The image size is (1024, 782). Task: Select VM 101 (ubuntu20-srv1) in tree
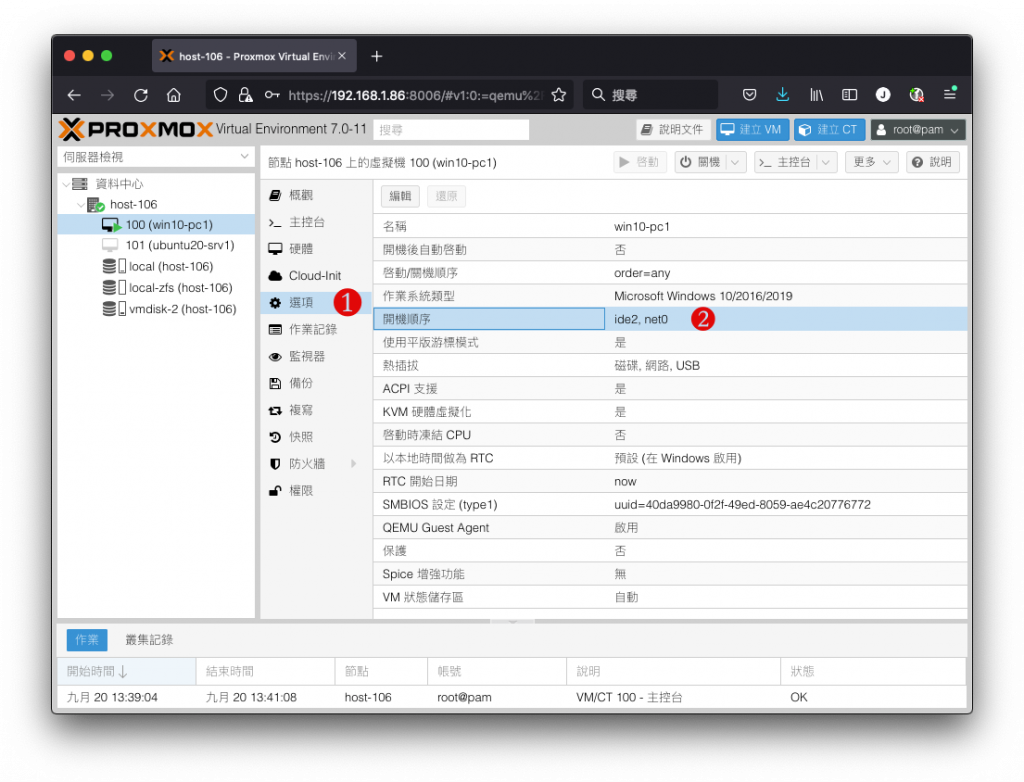tap(156, 245)
